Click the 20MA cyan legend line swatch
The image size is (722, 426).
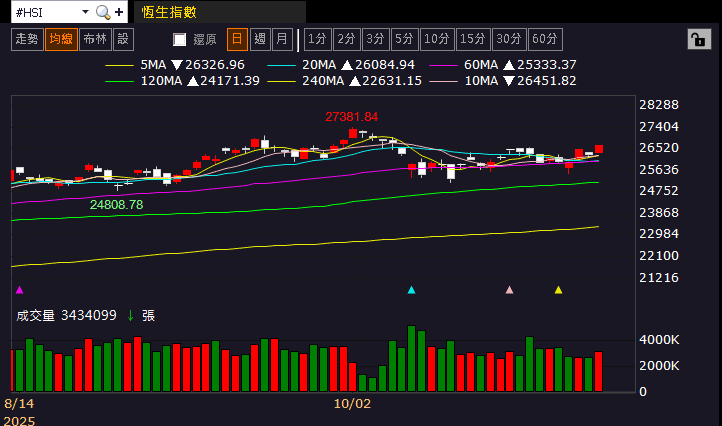[x=281, y=66]
